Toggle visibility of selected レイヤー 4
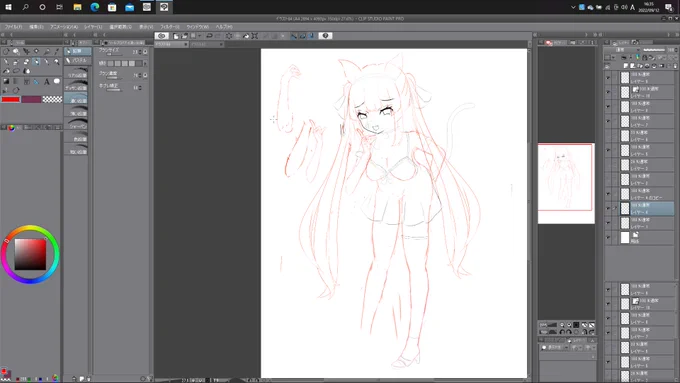Image resolution: width=680 pixels, height=383 pixels. point(608,208)
